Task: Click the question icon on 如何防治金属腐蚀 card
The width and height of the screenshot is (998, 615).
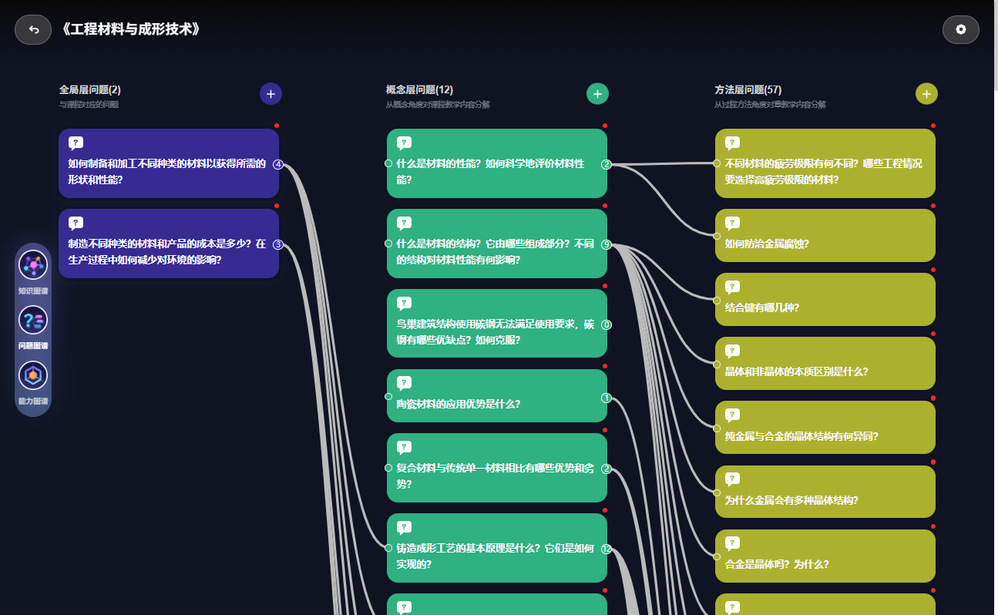Action: pyautogui.click(x=733, y=223)
